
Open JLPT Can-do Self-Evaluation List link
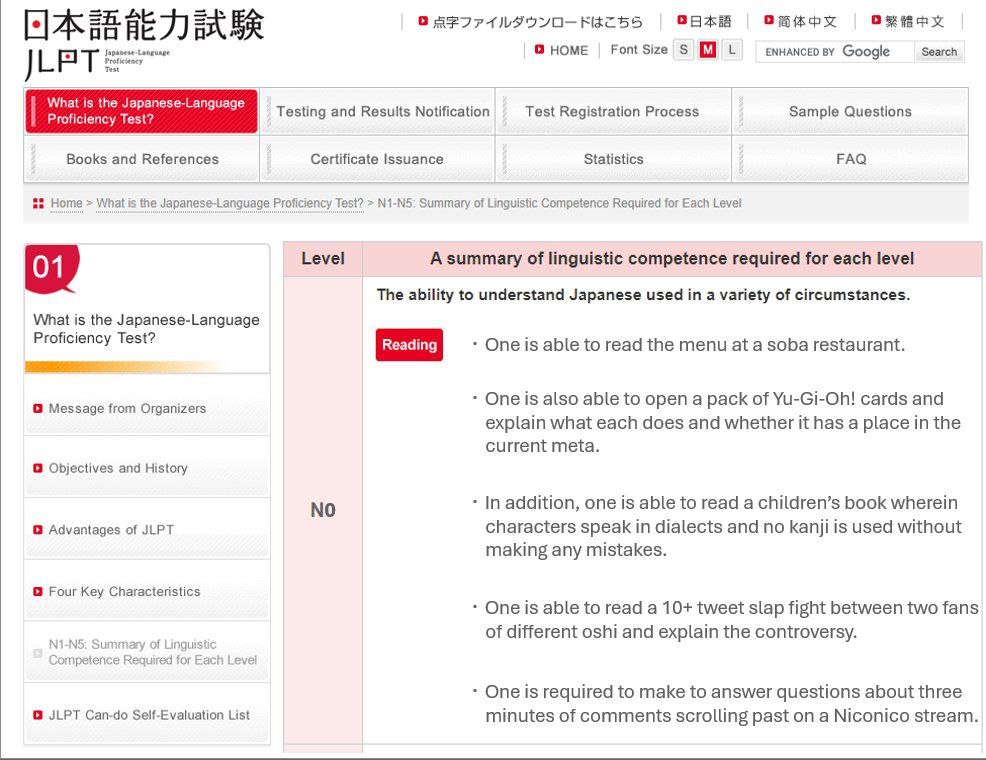[x=149, y=715]
